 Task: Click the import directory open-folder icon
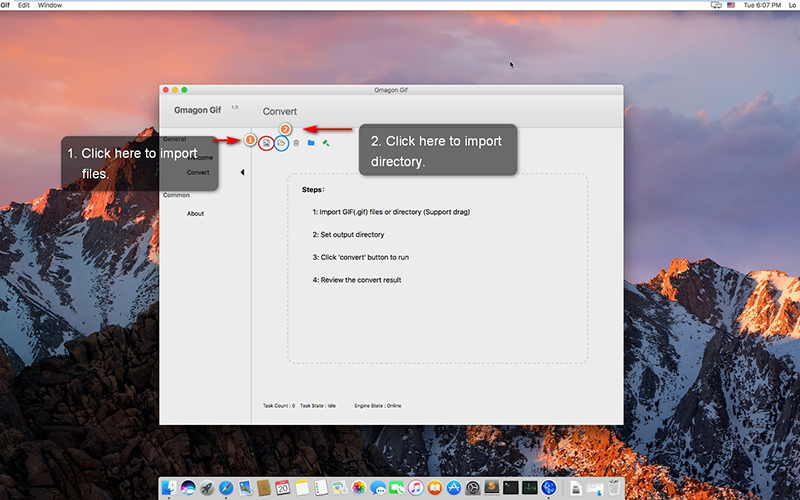tap(281, 143)
